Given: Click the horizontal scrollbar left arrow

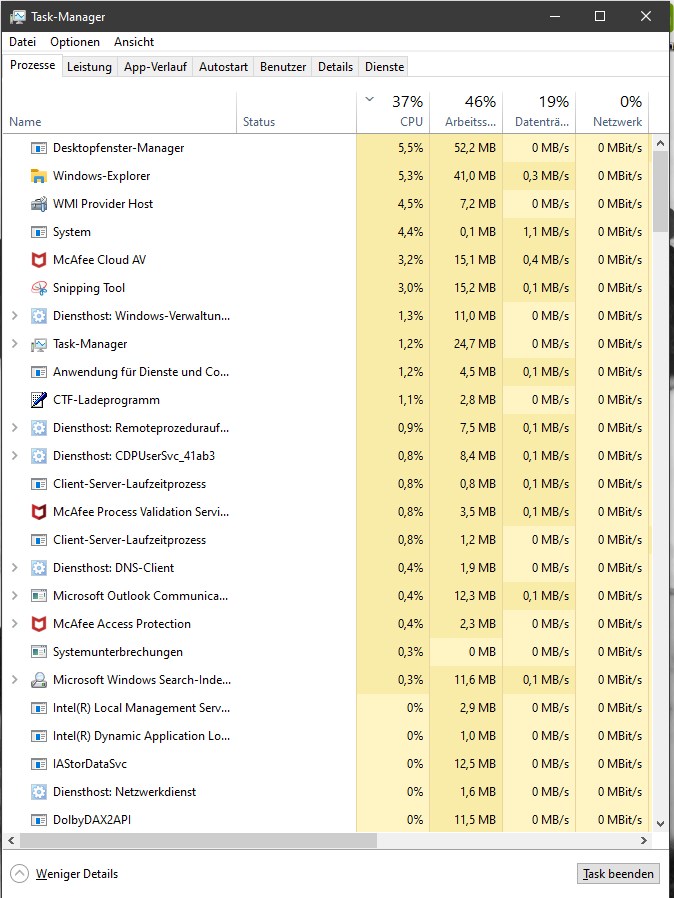Looking at the screenshot, I should coord(11,840).
